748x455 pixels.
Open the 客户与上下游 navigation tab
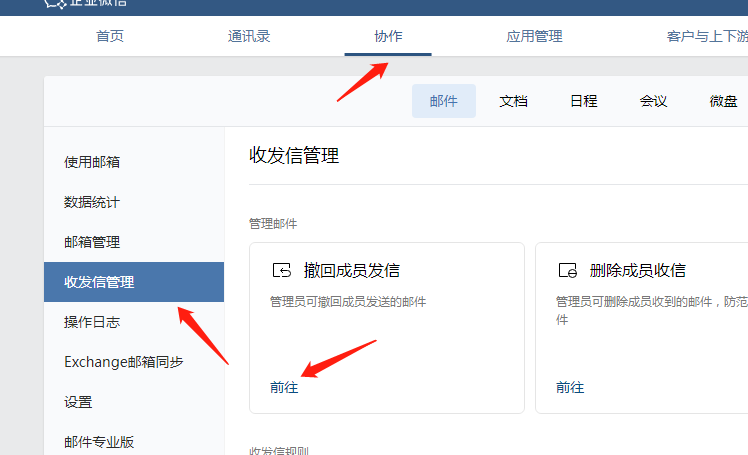pyautogui.click(x=706, y=36)
